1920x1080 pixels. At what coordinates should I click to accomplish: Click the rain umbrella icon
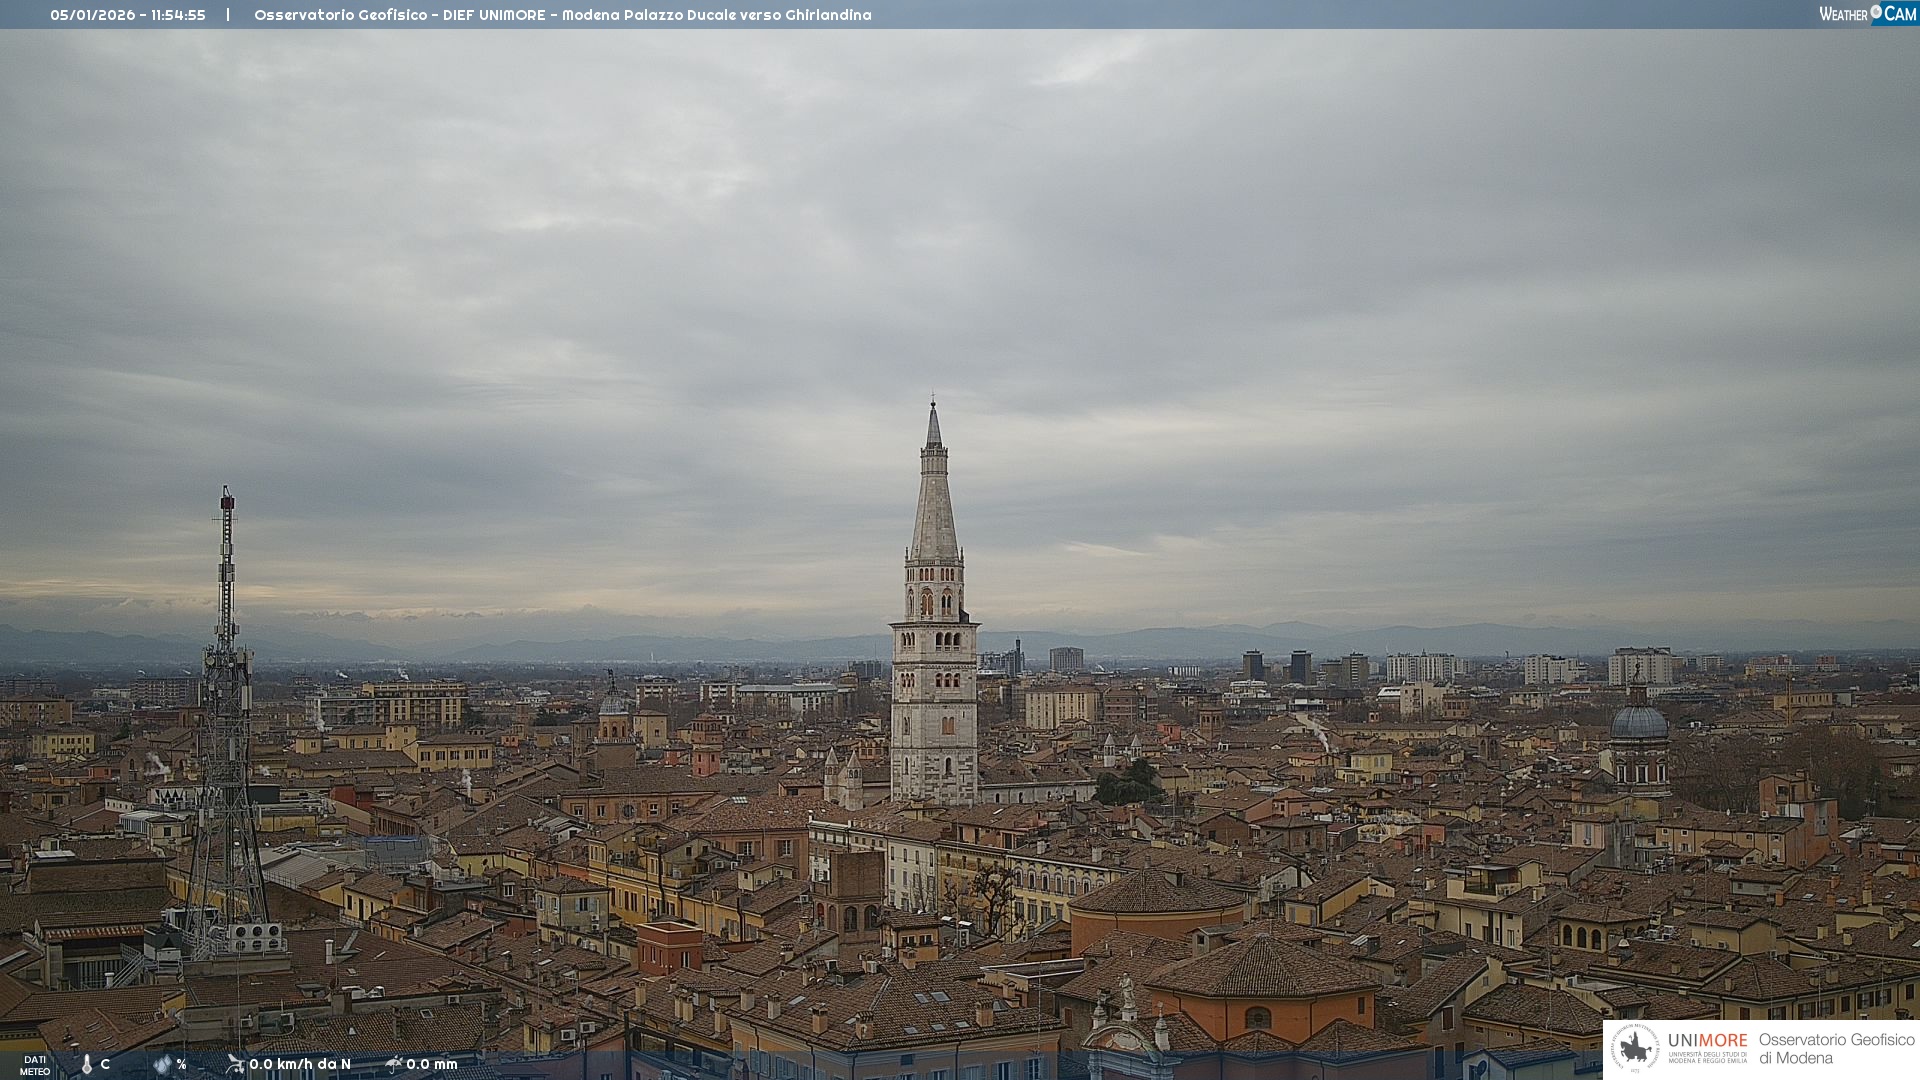point(394,1064)
